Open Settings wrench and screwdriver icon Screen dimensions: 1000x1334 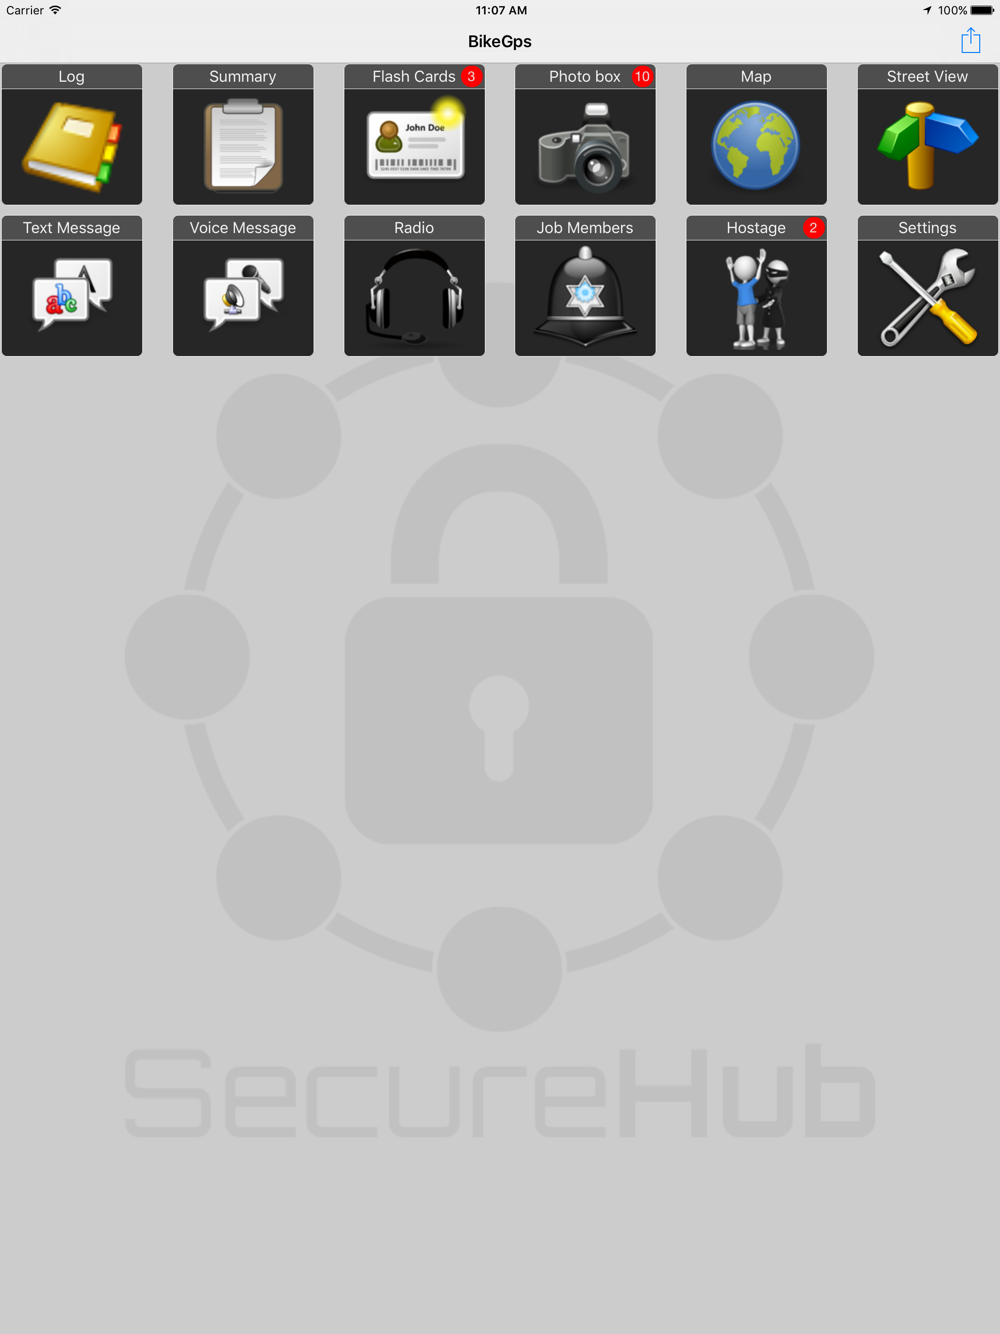click(927, 298)
